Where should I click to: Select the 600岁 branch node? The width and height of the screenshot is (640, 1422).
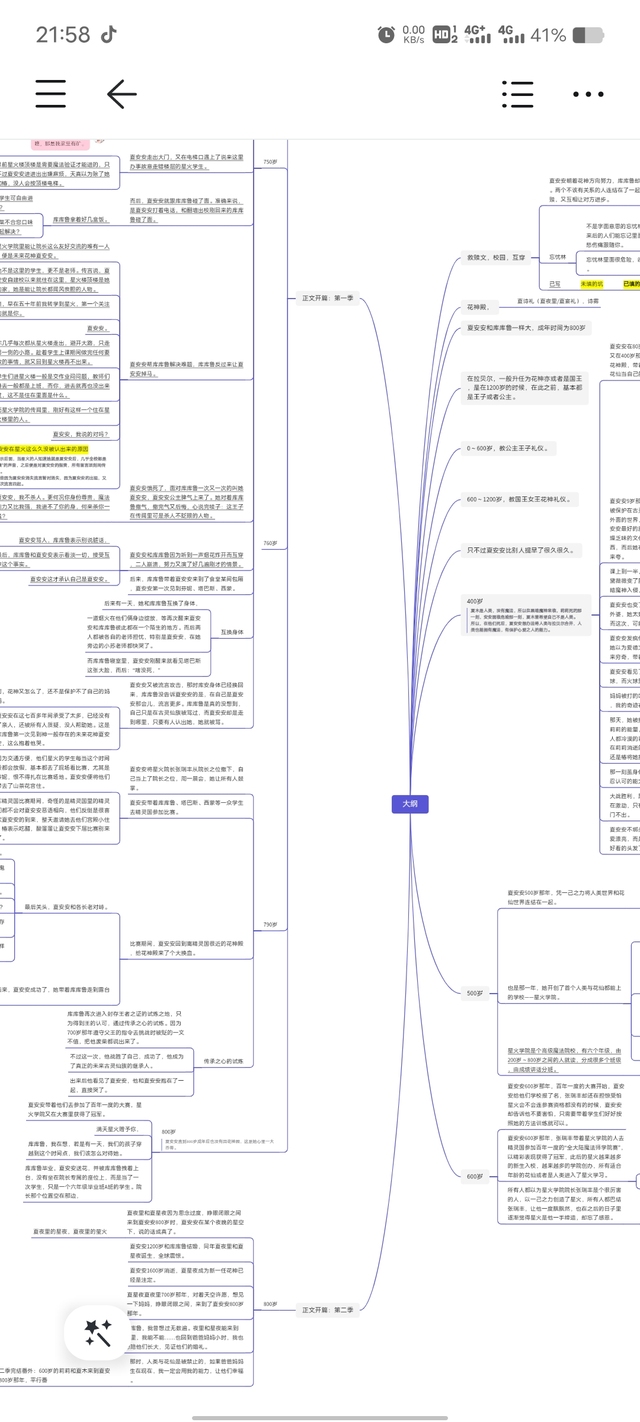point(474,1176)
